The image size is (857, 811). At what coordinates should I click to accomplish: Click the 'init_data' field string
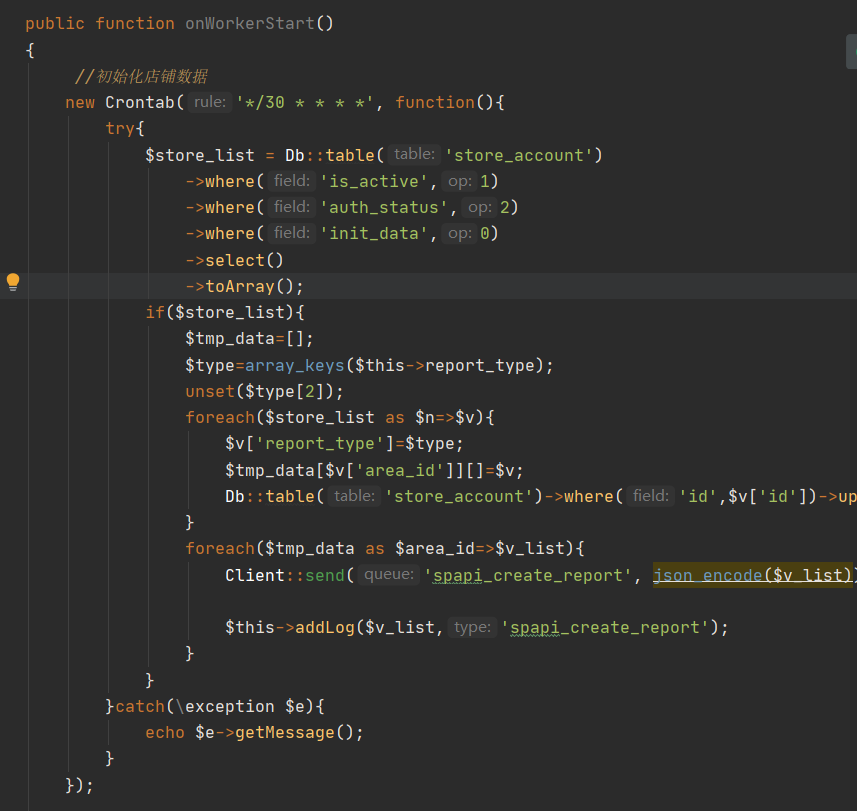[x=374, y=234]
